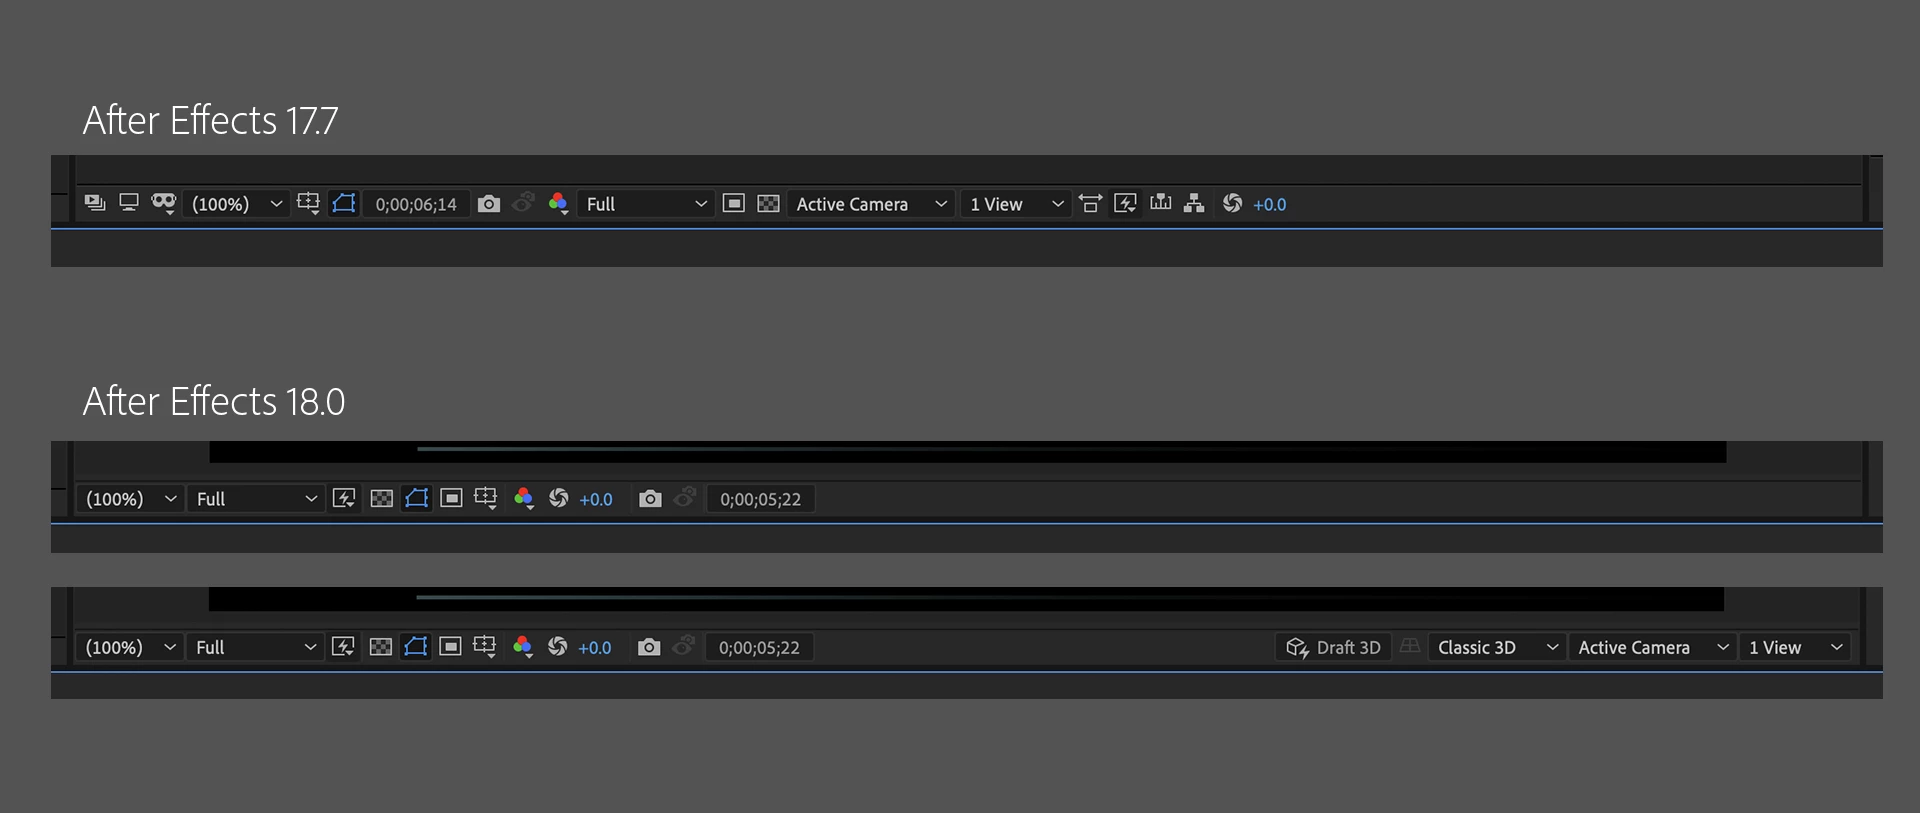The width and height of the screenshot is (1920, 813).
Task: Open grid and guide options, 18.0 toolbar without Draft 3D
Action: pos(486,498)
